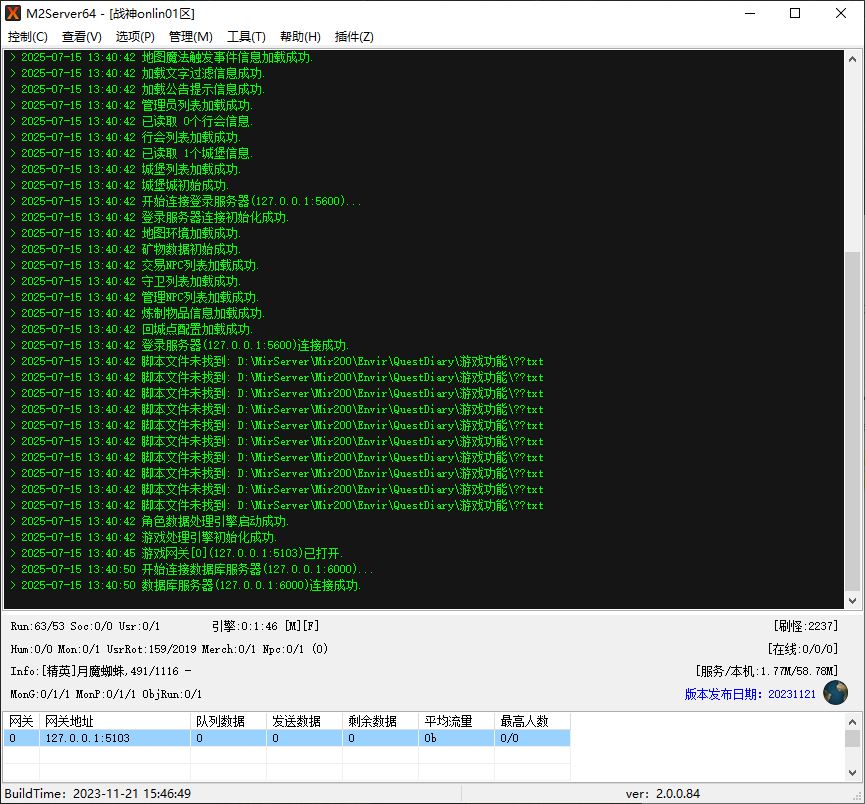Click log line 回城点配置加载成功
Image resolution: width=865 pixels, height=804 pixels.
pos(131,329)
